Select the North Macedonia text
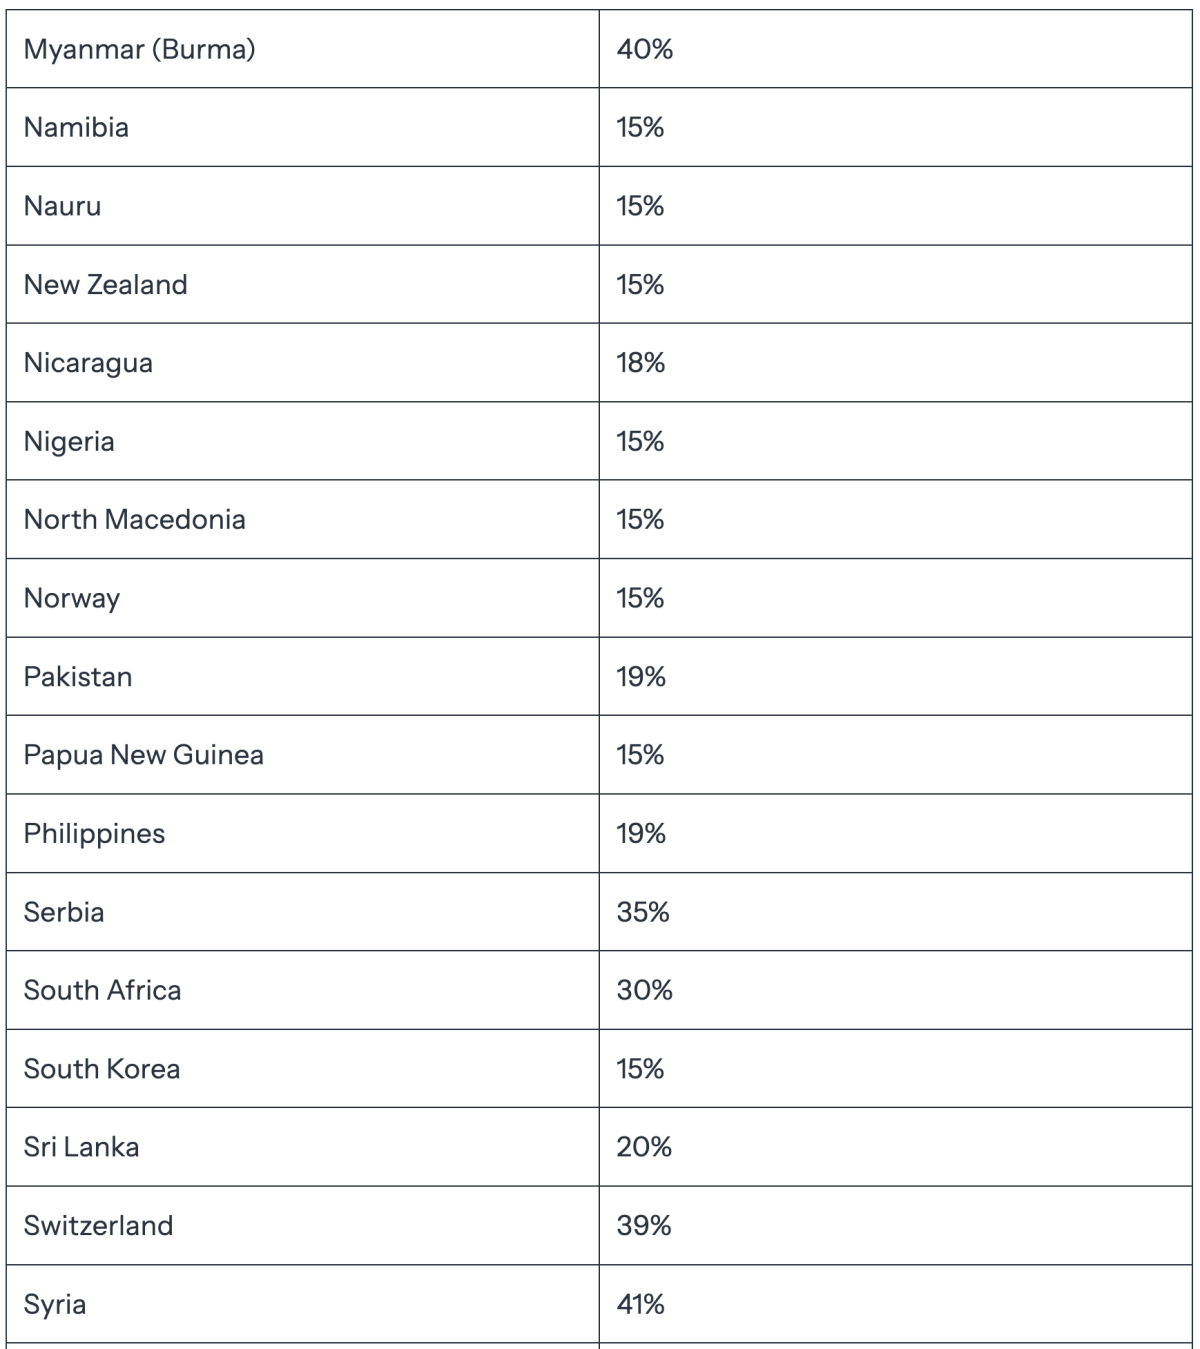Viewport: 1200px width, 1349px height. coord(134,519)
